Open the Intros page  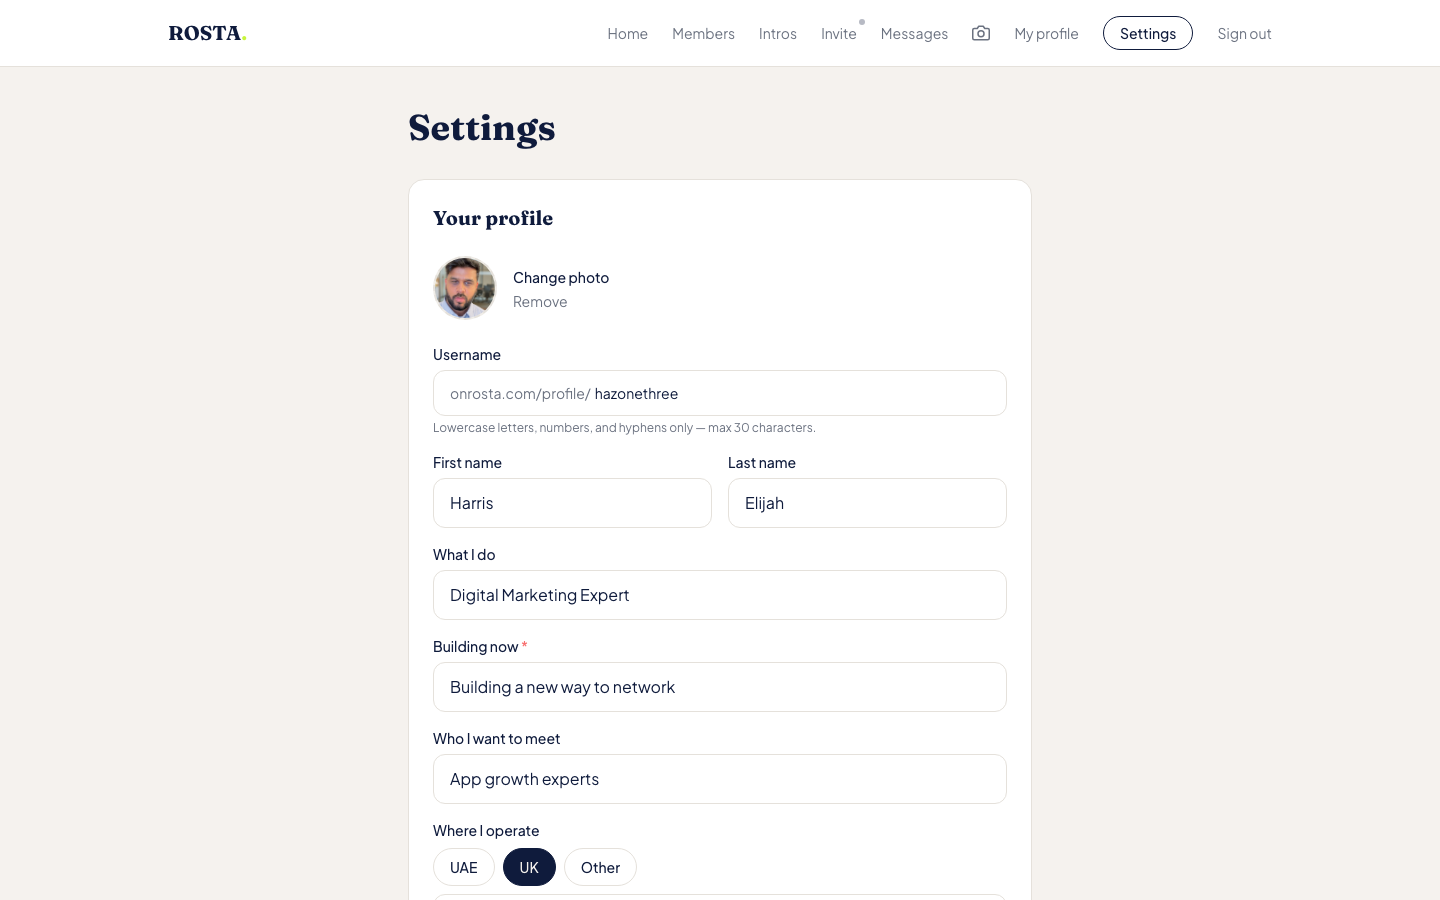(x=777, y=33)
